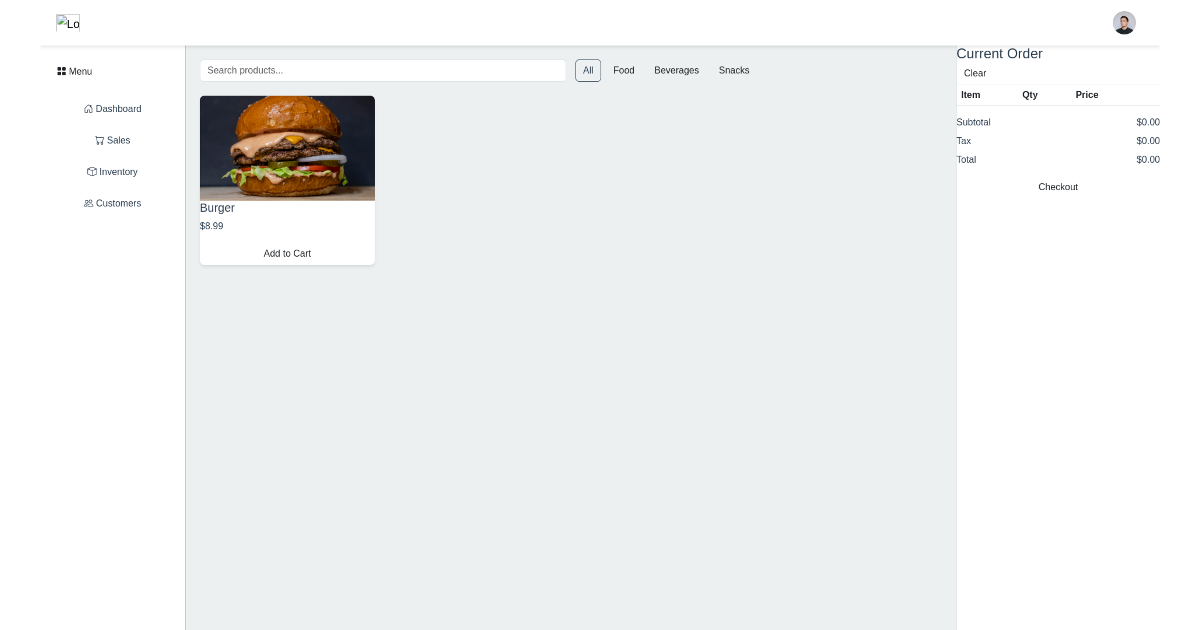Select the Dashboard home icon
The height and width of the screenshot is (630, 1200).
[x=89, y=109]
